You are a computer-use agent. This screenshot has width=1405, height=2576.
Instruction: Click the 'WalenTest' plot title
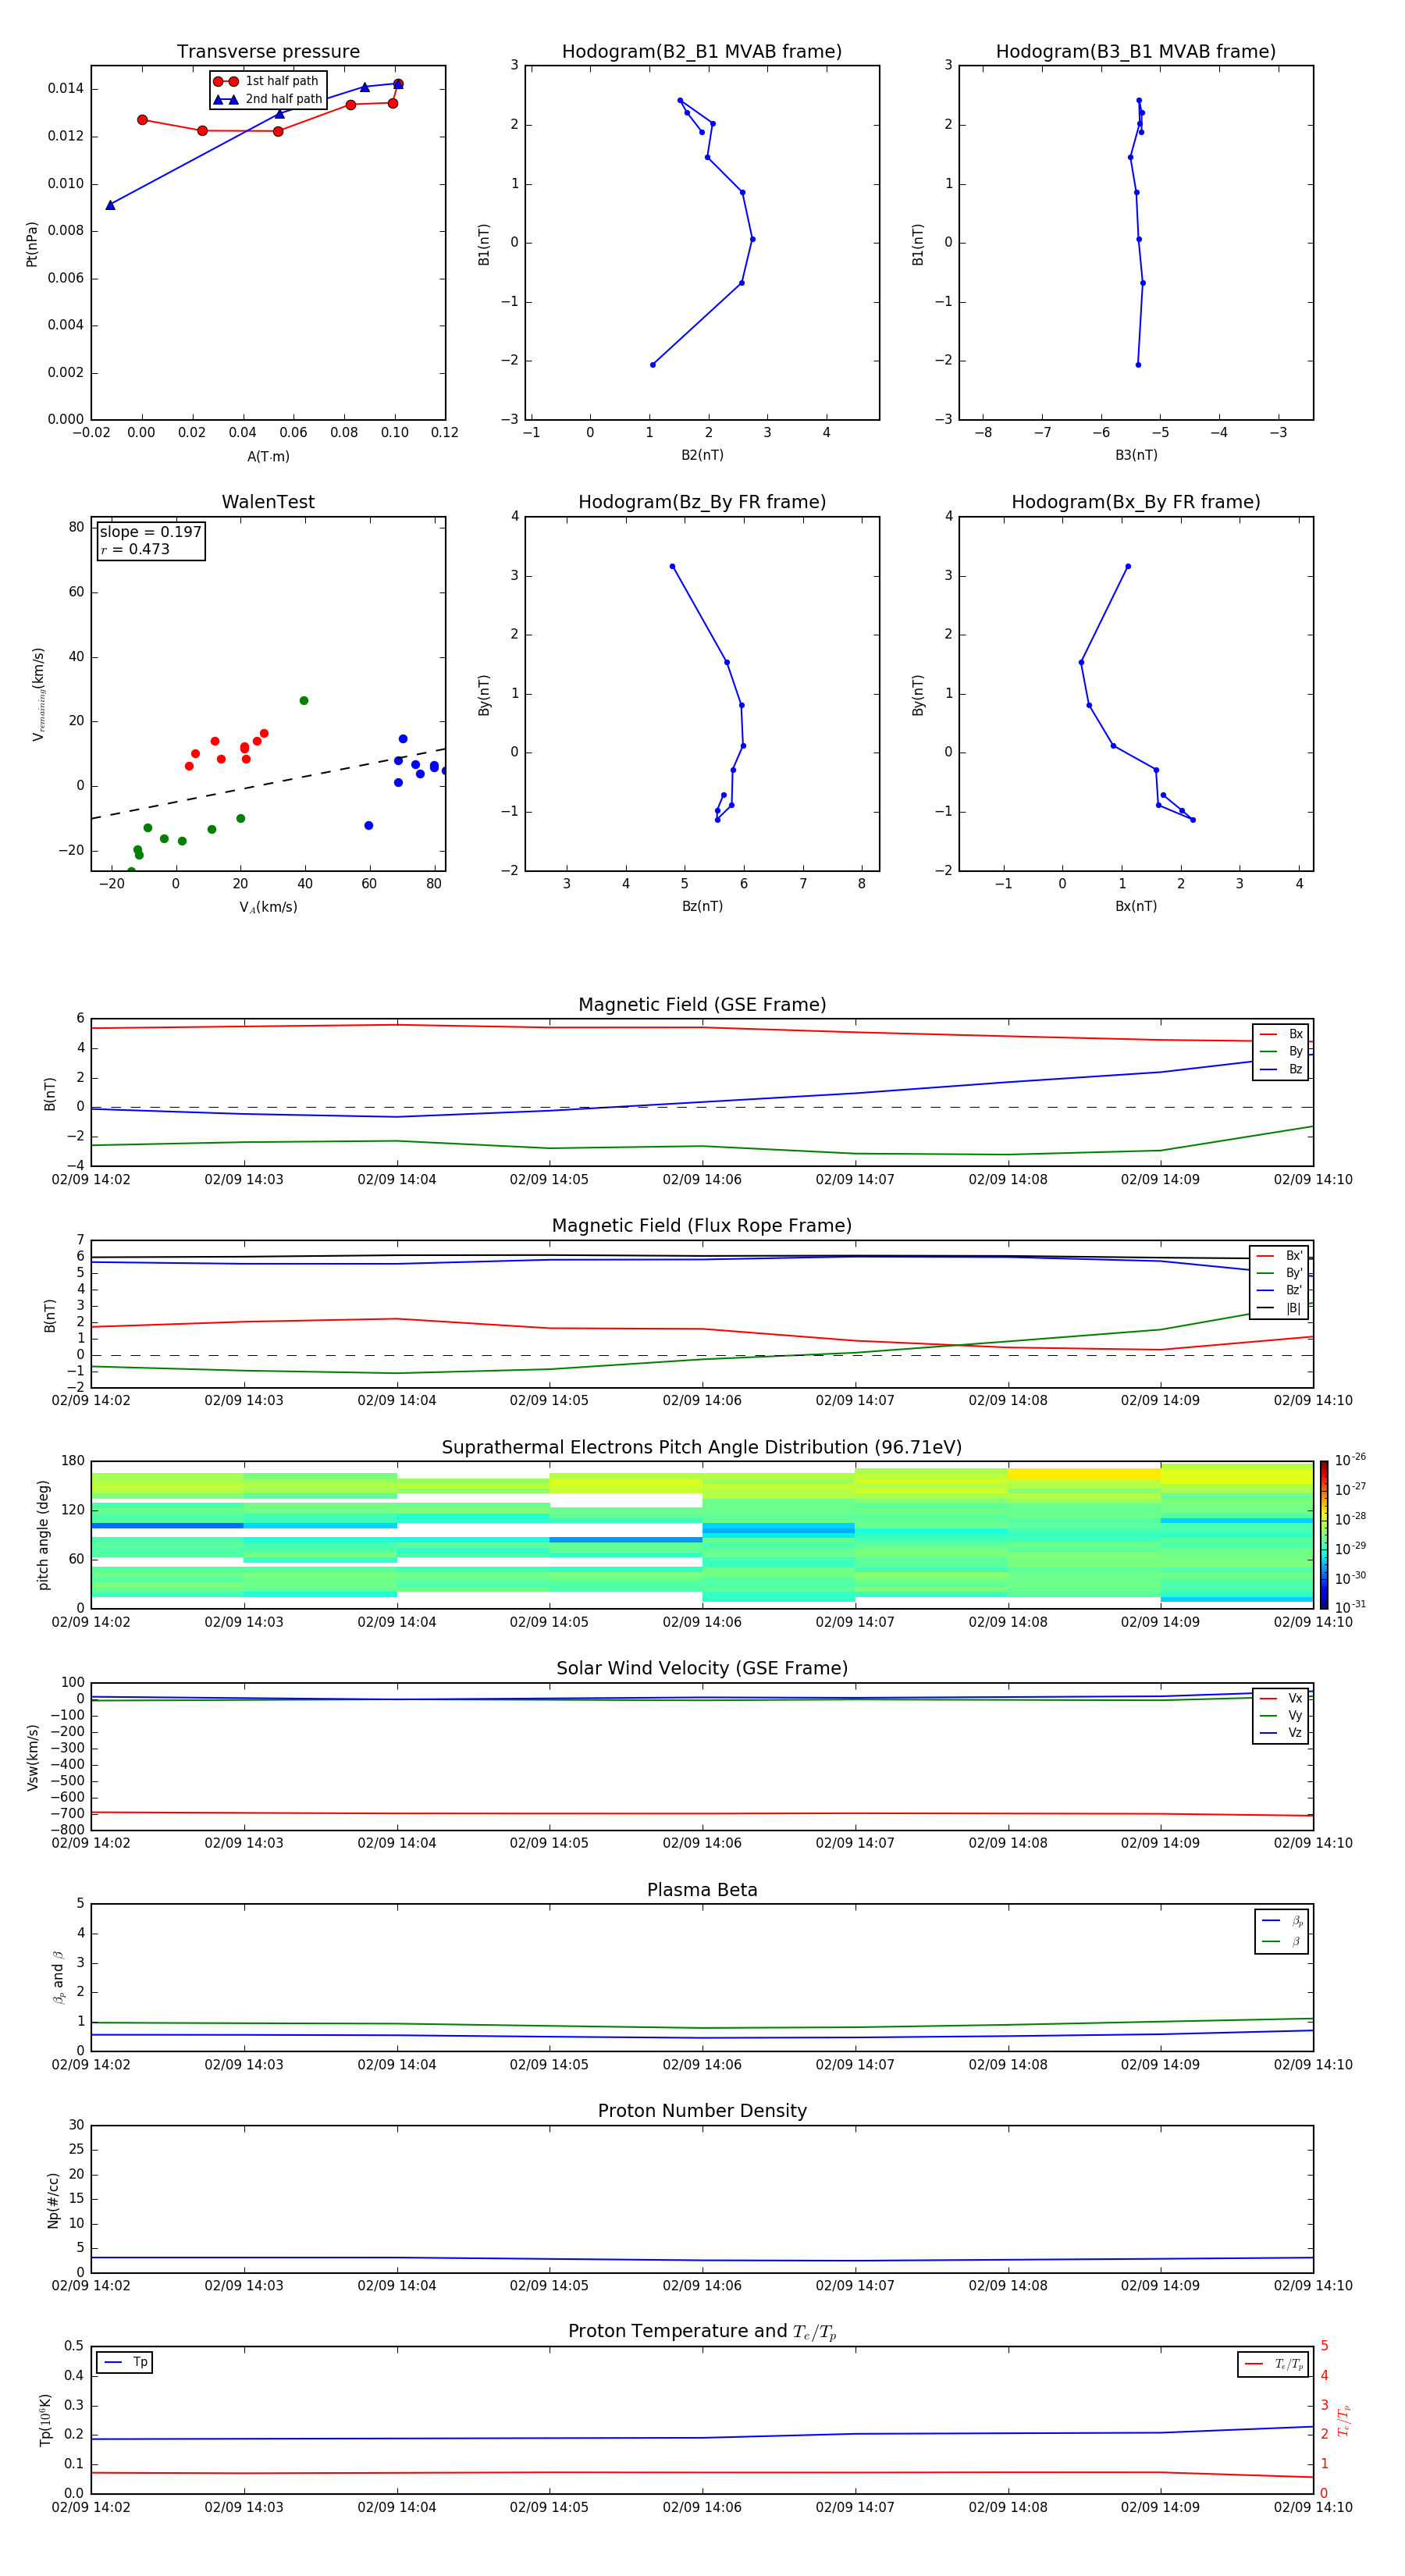pyautogui.click(x=268, y=502)
